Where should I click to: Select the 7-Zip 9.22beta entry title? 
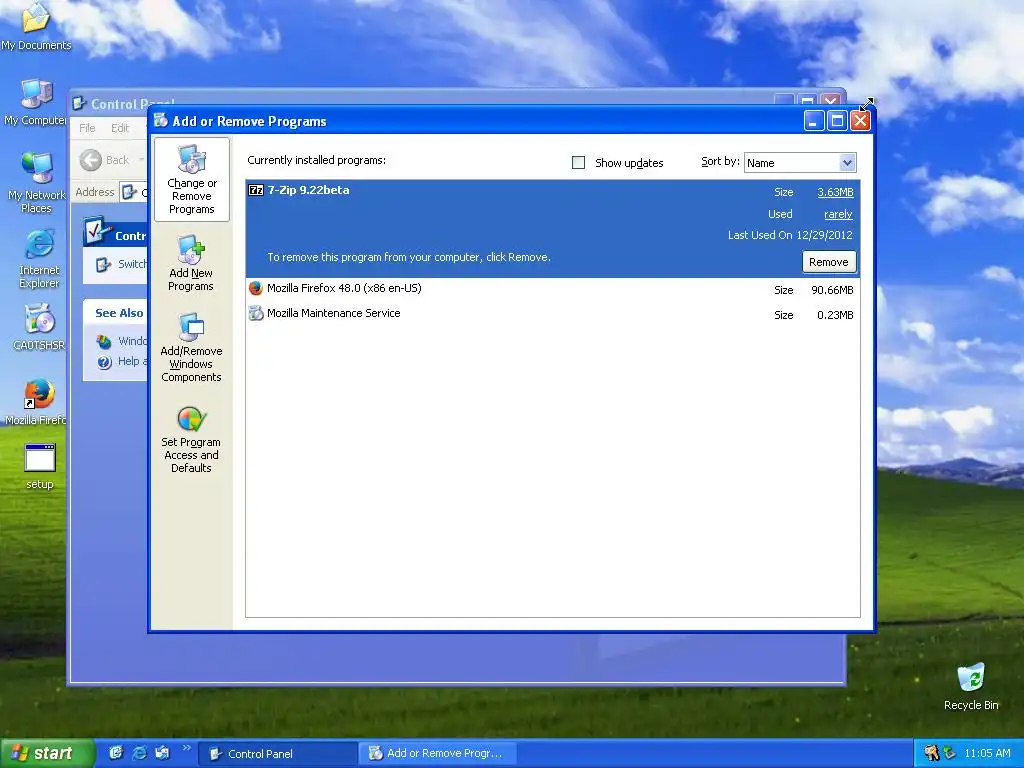308,190
